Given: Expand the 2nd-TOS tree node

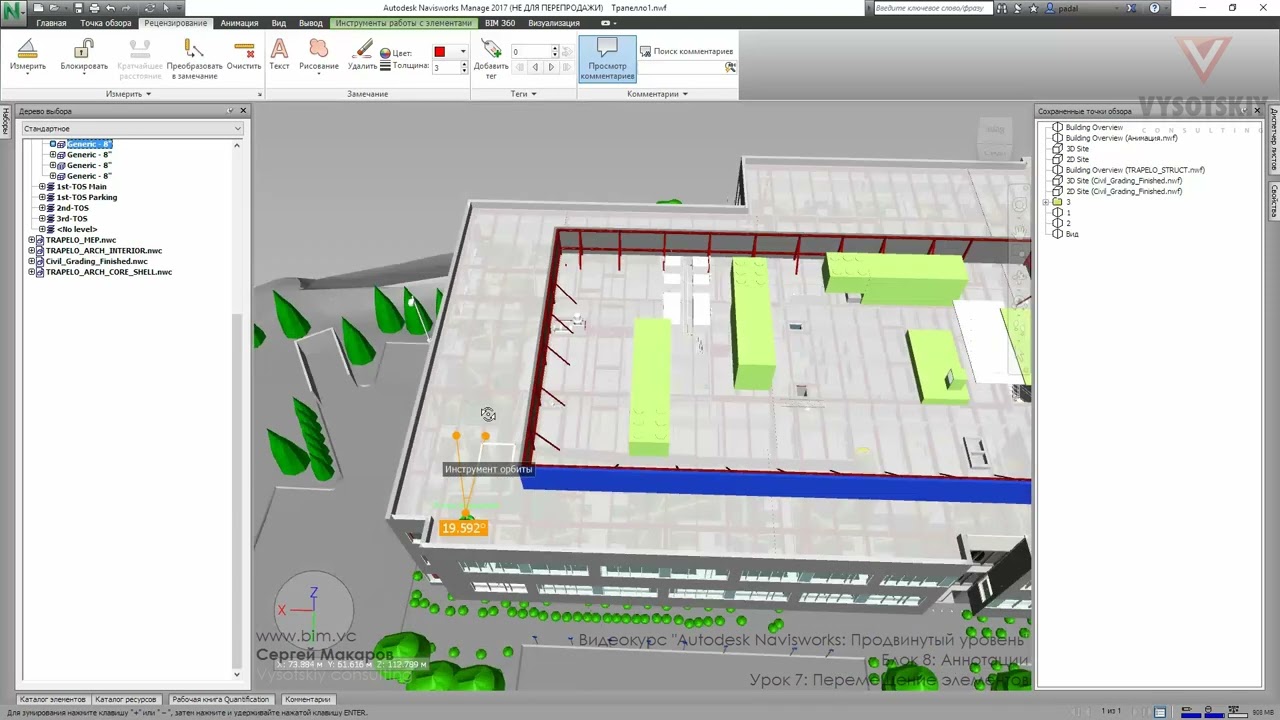Looking at the screenshot, I should click(x=43, y=208).
